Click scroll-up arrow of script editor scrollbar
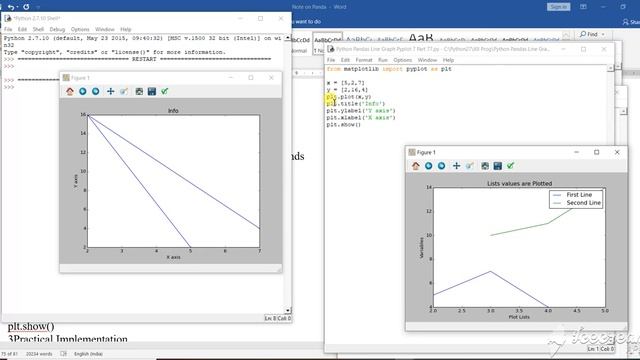Image resolution: width=640 pixels, height=360 pixels. (x=611, y=69)
